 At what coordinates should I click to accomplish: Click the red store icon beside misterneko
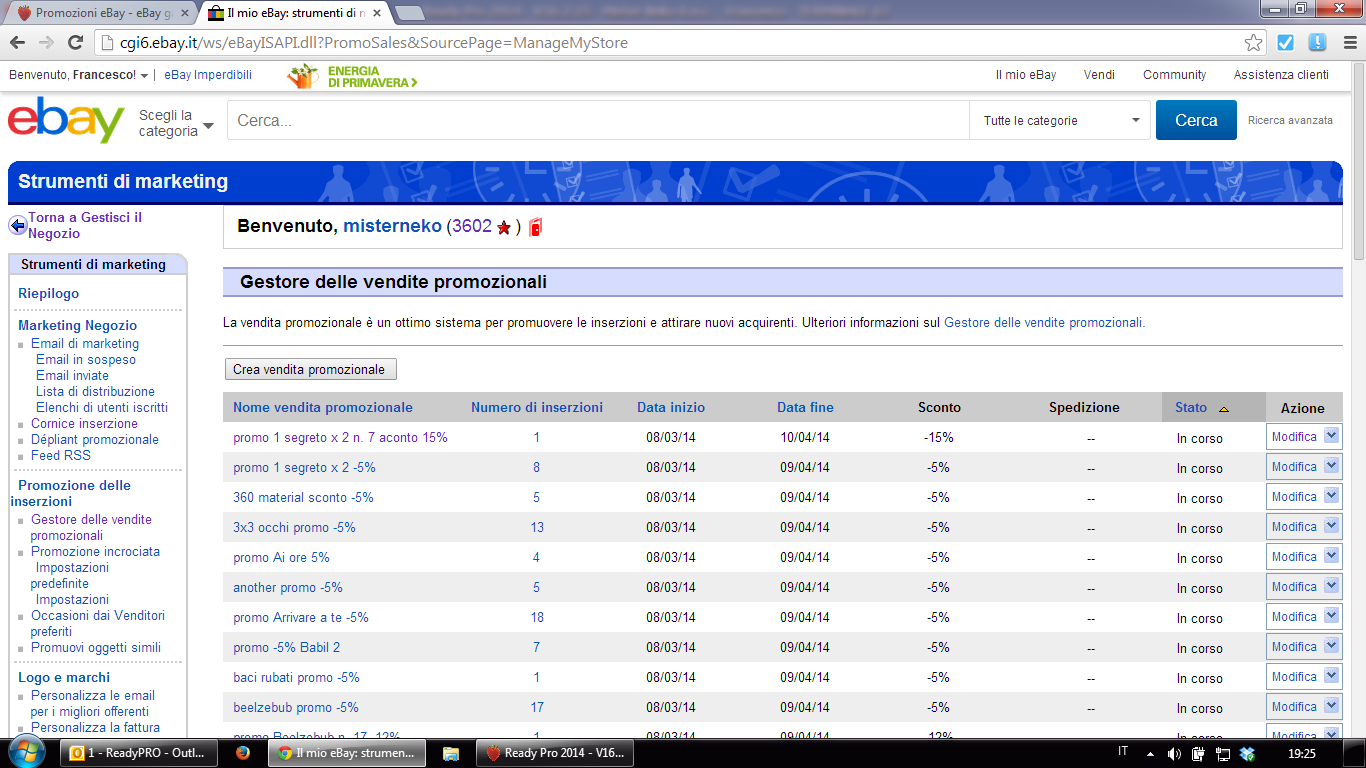tap(535, 227)
